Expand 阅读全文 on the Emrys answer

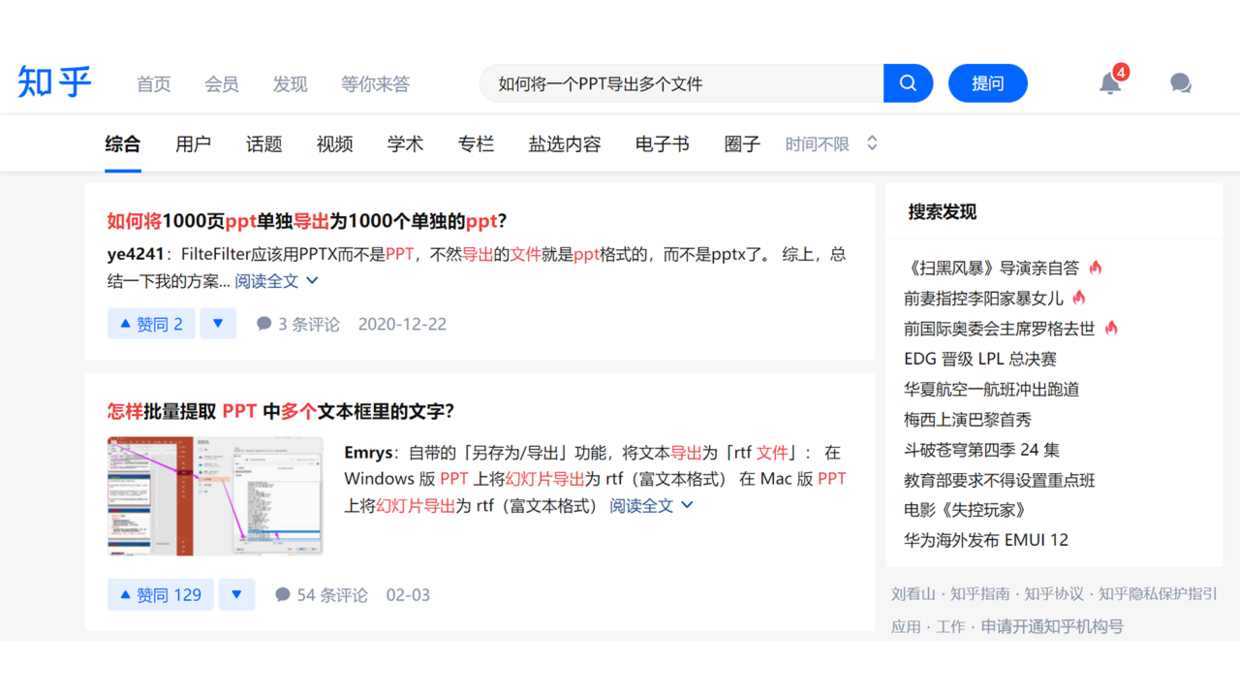click(651, 506)
